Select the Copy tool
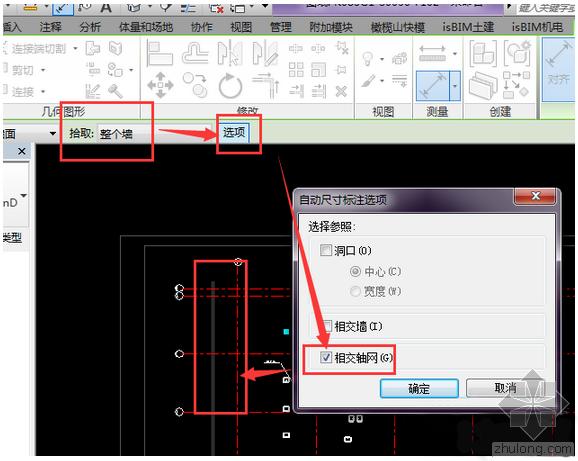Screen dimensions: 578x461 click(x=195, y=85)
